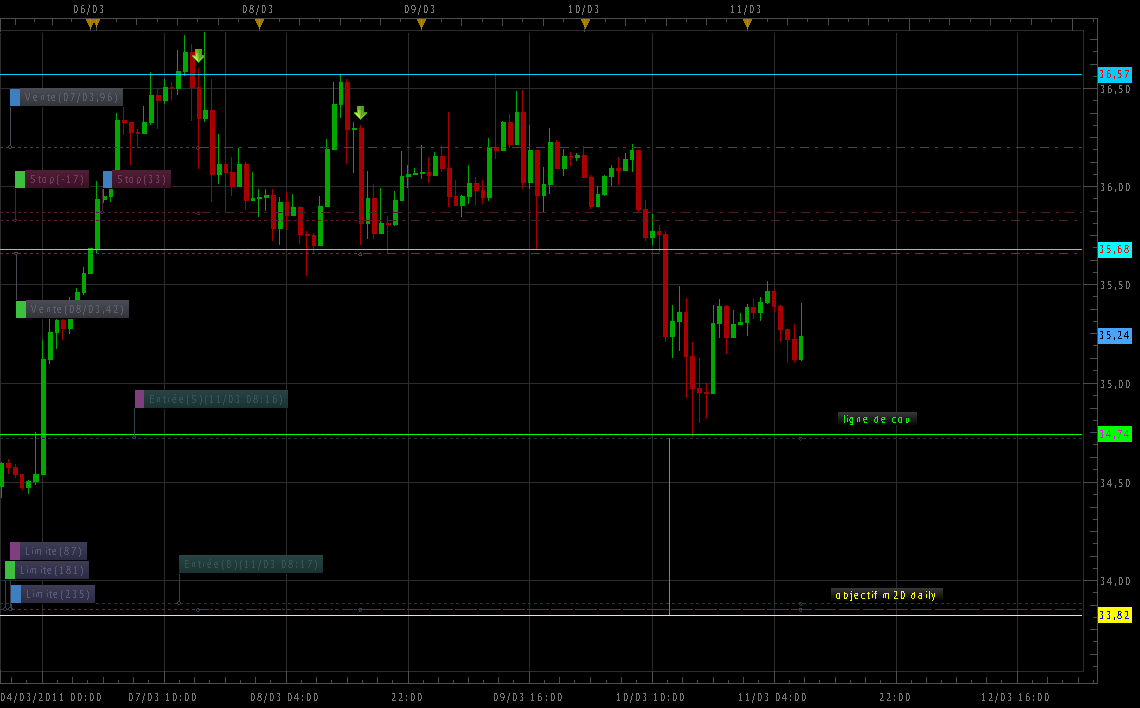Click the orange triangle marker under 10/03
1140x708 pixels.
(585, 24)
